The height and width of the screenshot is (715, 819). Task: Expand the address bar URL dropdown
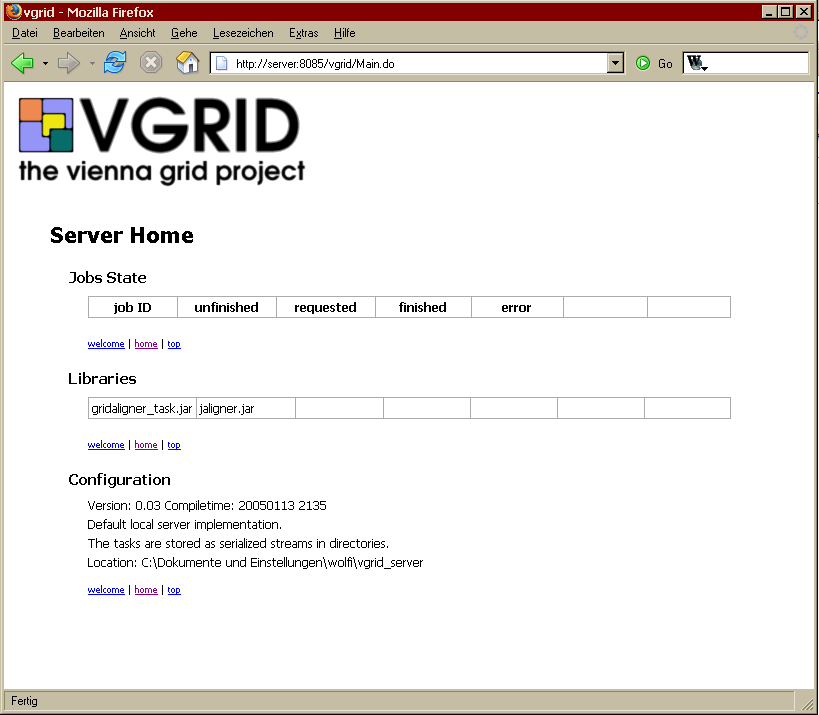point(615,64)
